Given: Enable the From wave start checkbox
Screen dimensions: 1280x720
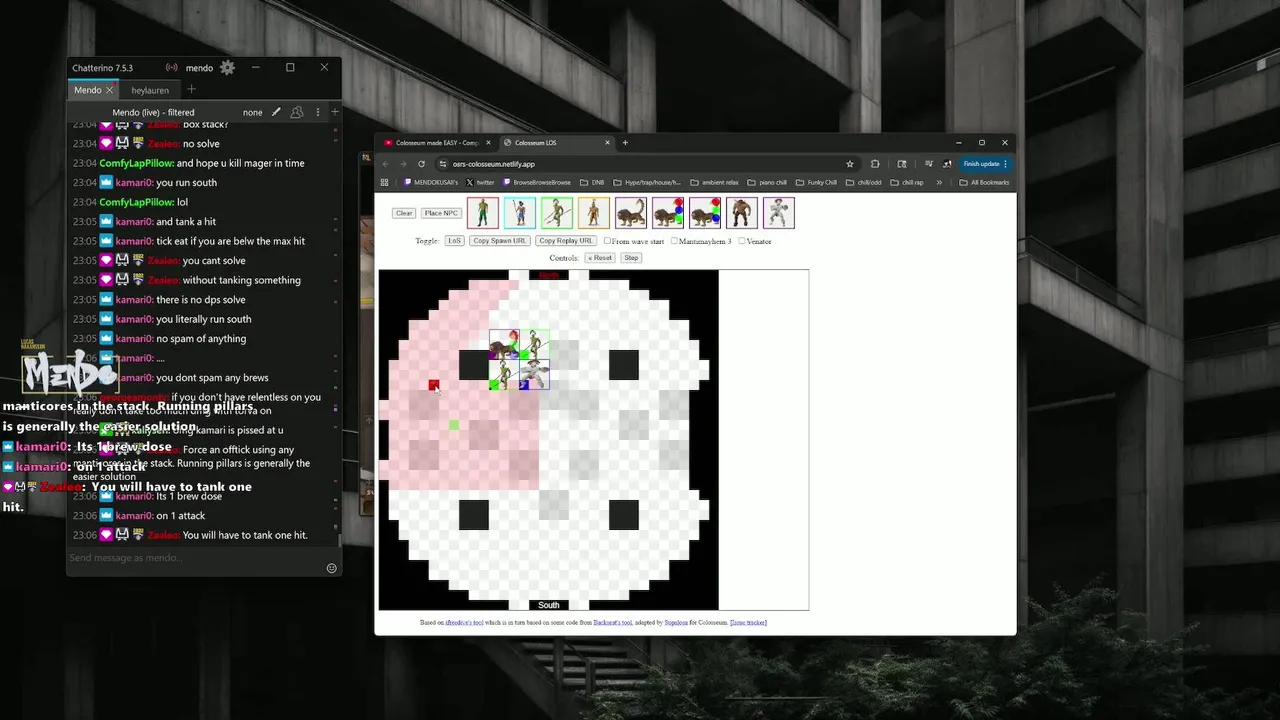Looking at the screenshot, I should 607,241.
